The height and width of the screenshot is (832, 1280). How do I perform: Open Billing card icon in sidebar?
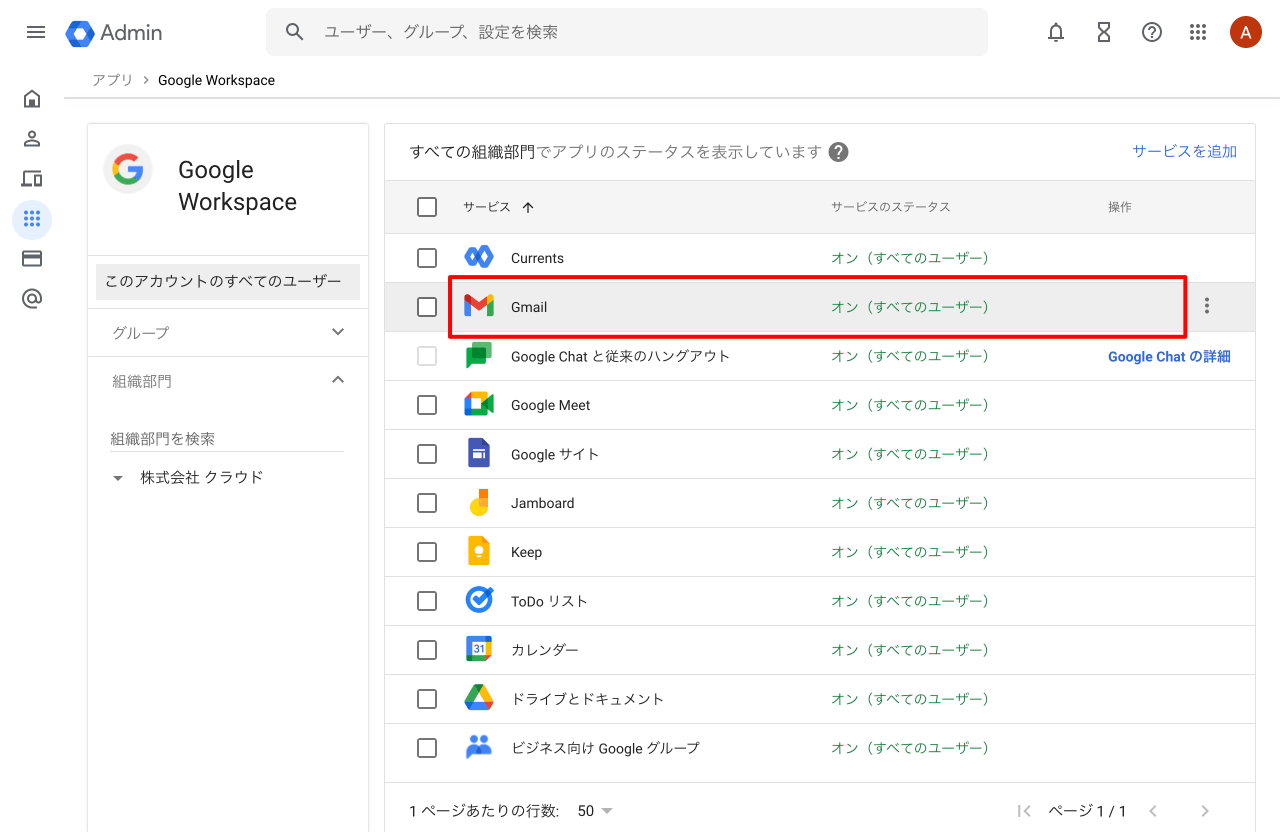click(x=32, y=259)
